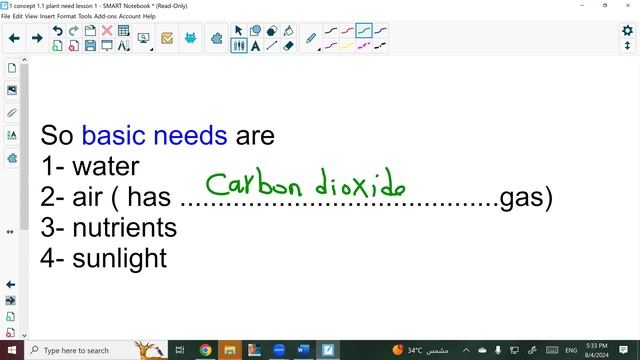Choose the black pen style

331,31
